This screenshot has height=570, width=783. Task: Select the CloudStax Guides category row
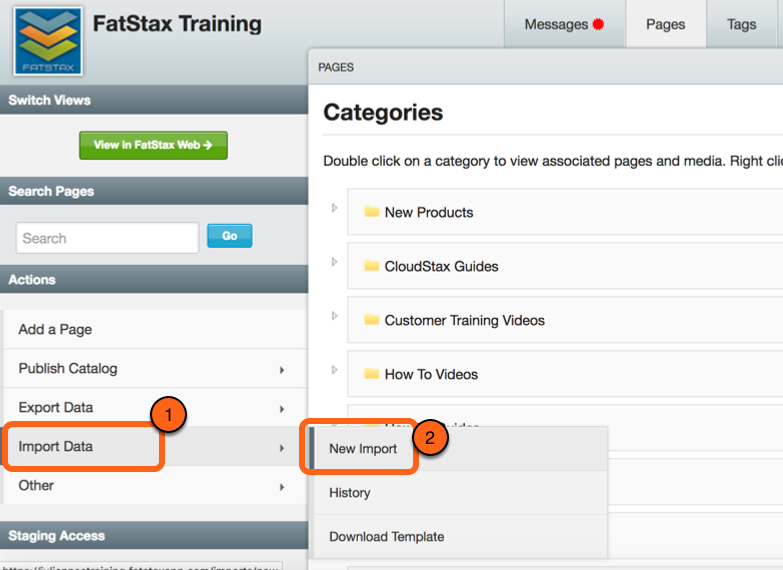565,266
